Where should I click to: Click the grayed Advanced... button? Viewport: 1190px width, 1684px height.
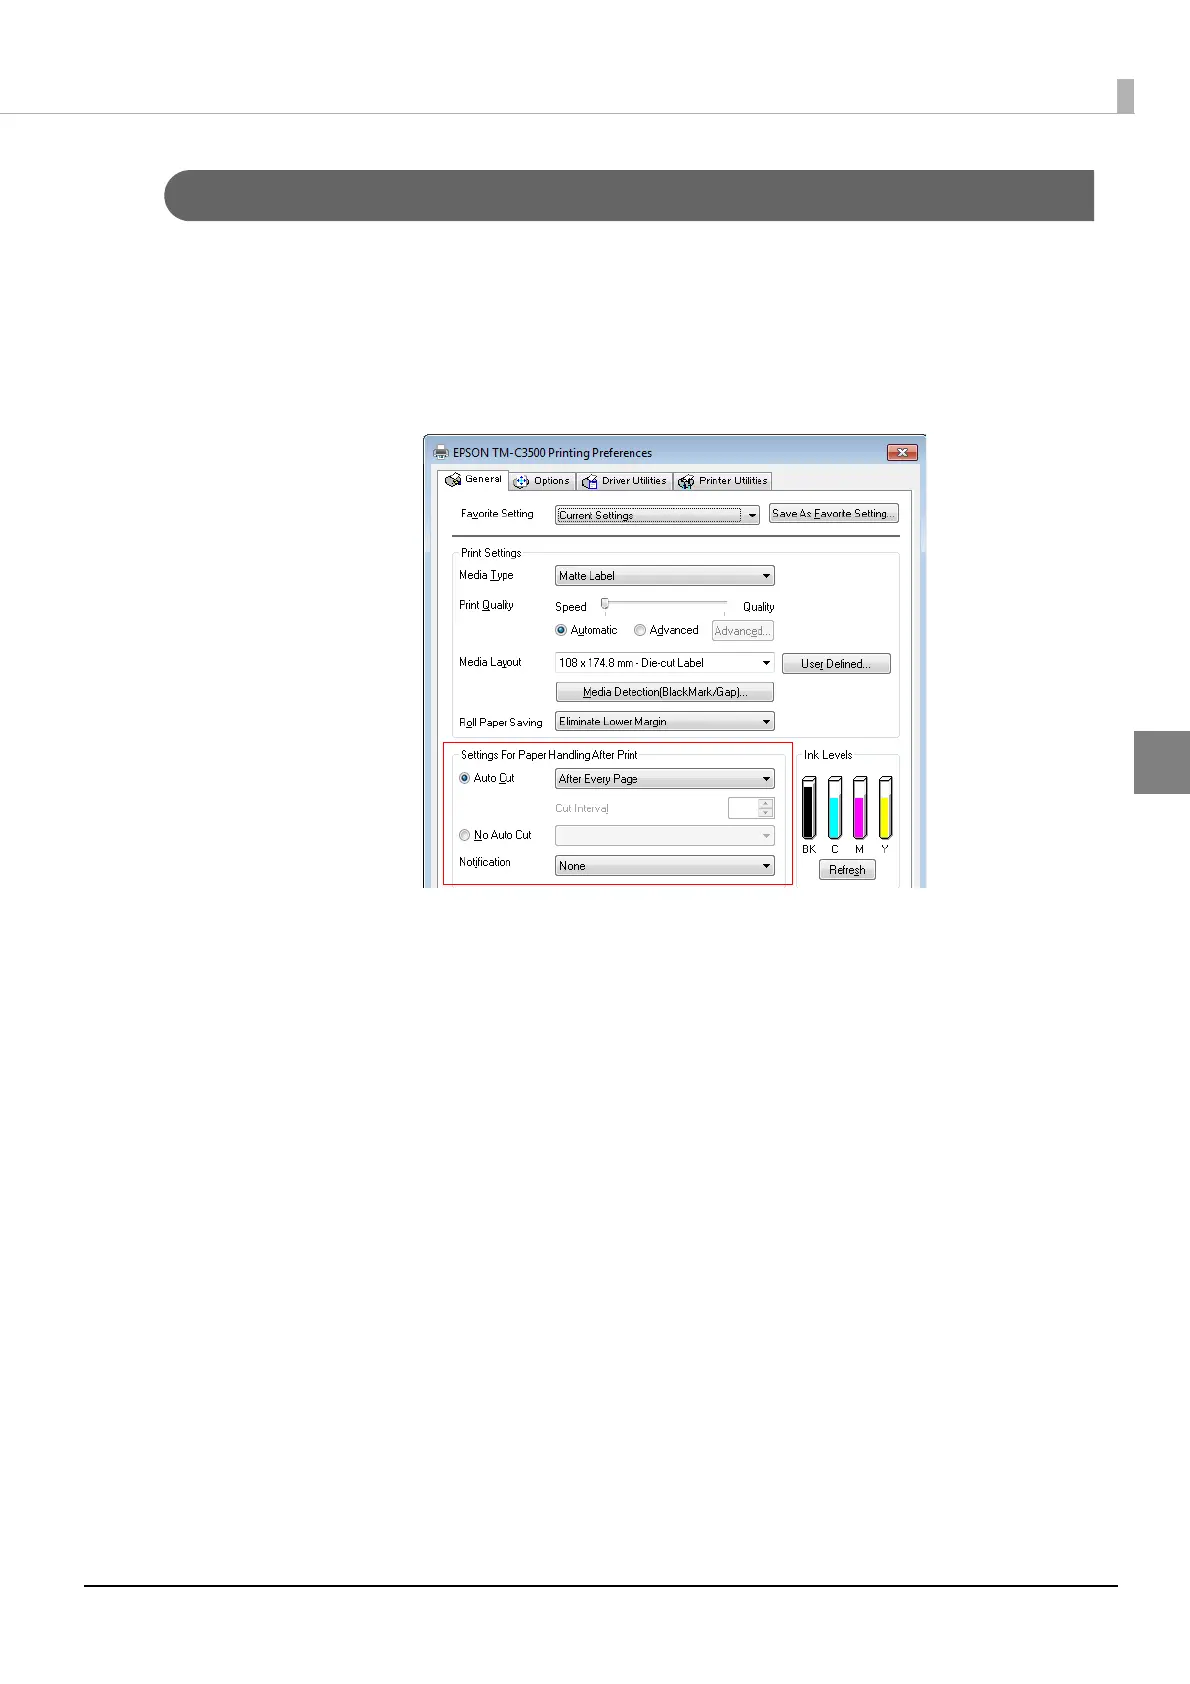click(x=743, y=631)
